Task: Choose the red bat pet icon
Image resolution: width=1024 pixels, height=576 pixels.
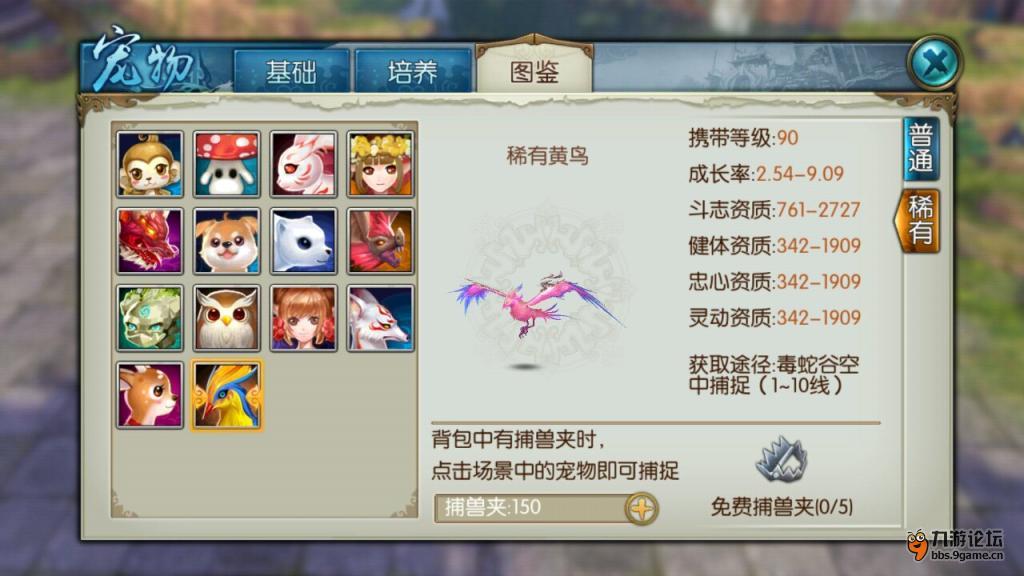Action: point(380,241)
